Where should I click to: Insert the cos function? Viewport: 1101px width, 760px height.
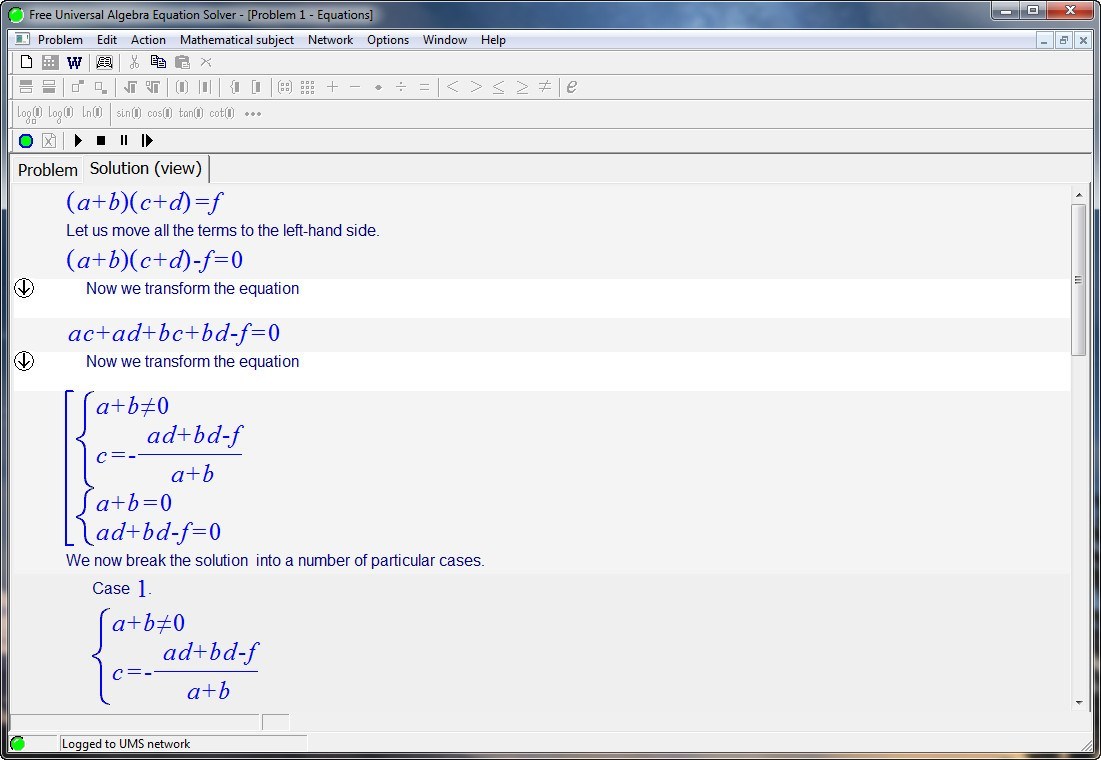(x=159, y=113)
